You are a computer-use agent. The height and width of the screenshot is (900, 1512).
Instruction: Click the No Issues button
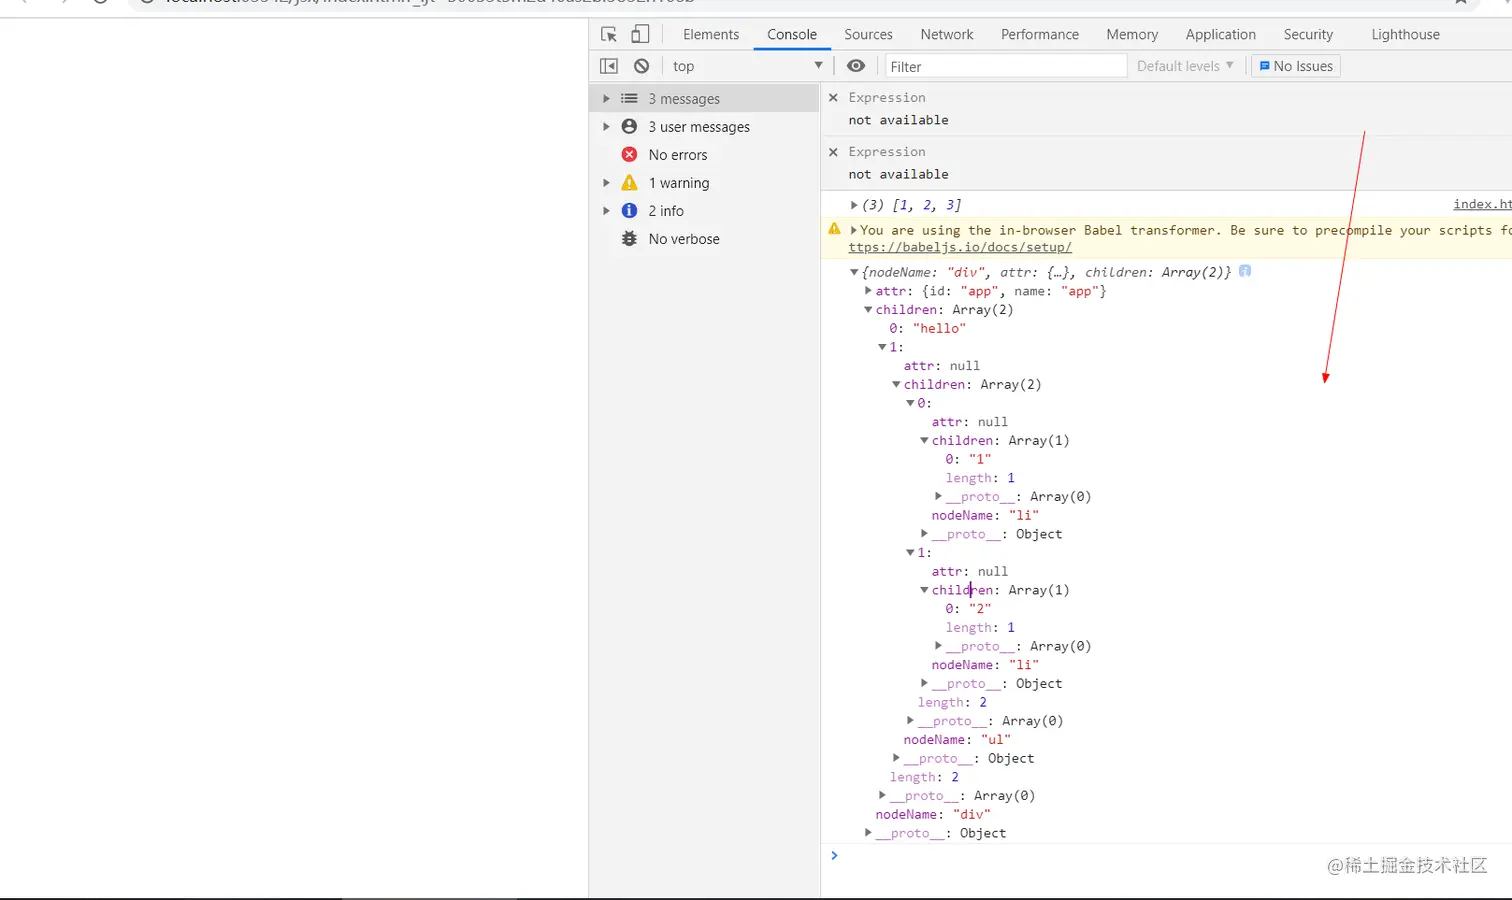[1296, 66]
